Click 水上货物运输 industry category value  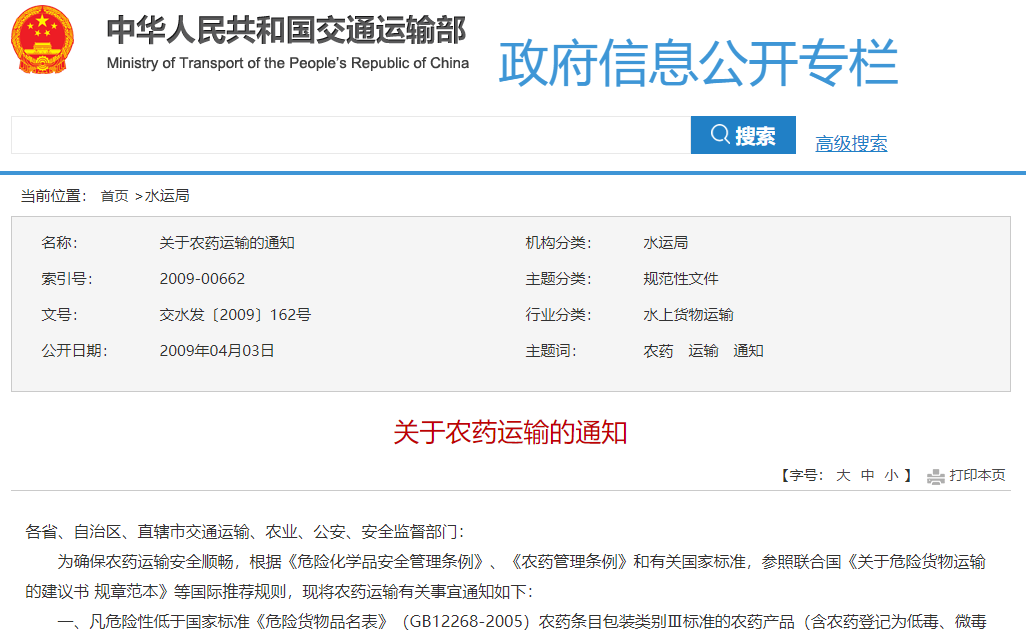click(x=688, y=315)
